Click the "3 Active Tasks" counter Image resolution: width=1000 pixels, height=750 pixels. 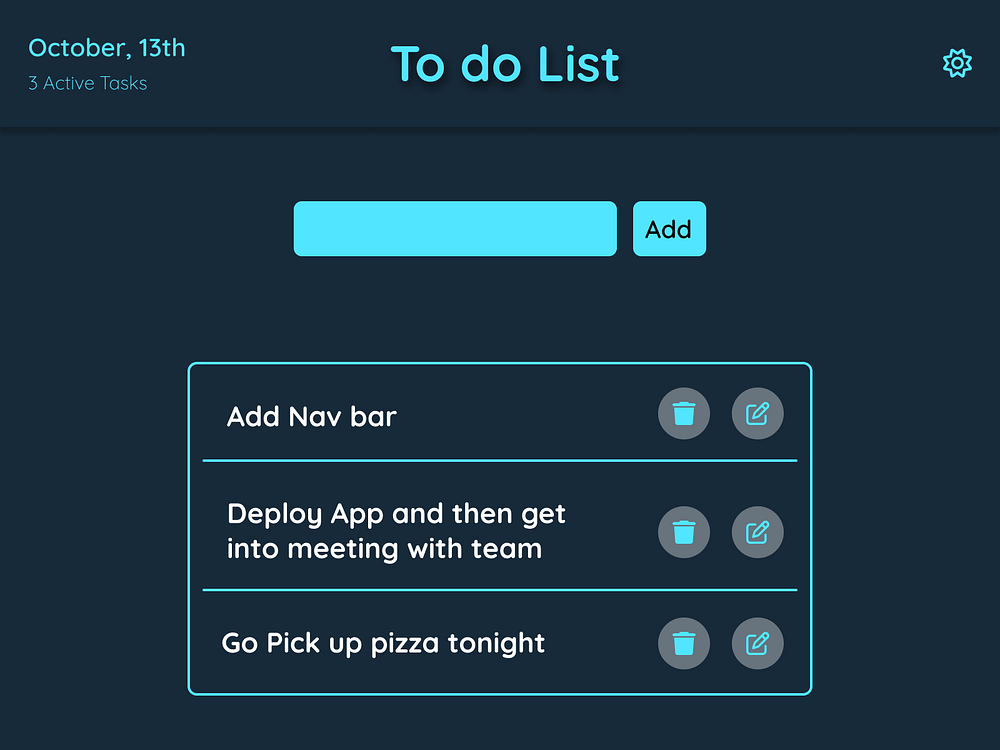click(x=88, y=84)
